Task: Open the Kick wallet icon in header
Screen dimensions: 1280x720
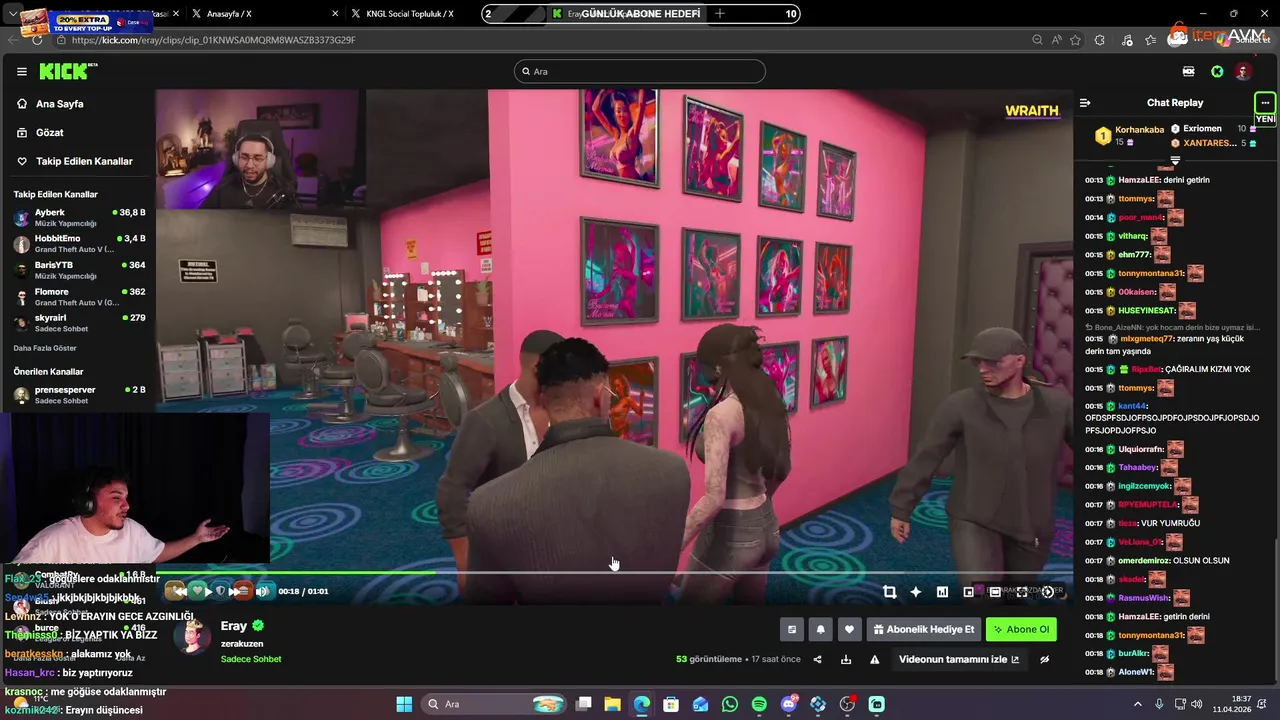Action: pyautogui.click(x=1188, y=72)
